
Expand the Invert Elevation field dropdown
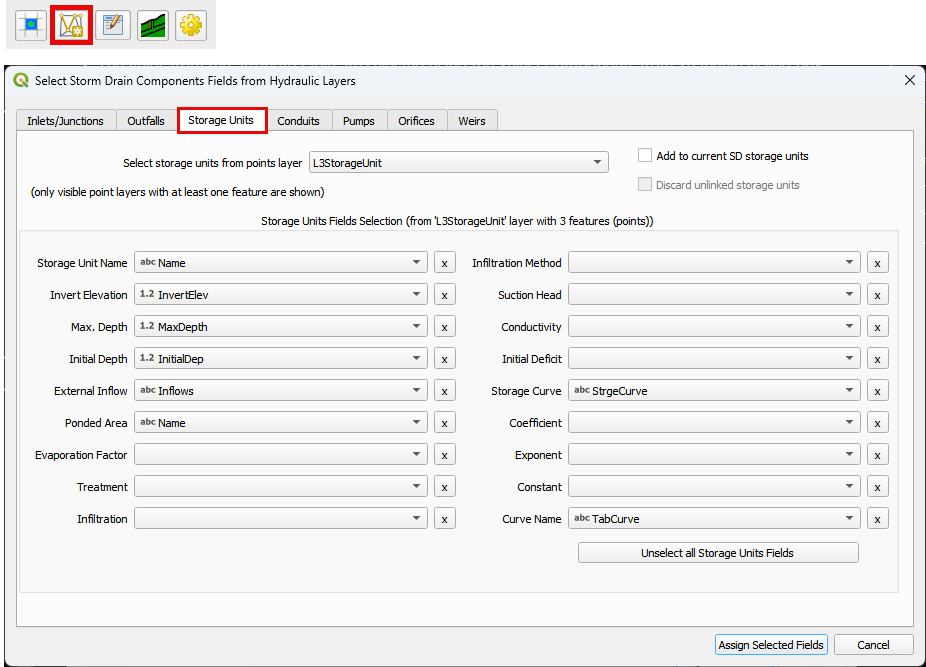tap(280, 295)
